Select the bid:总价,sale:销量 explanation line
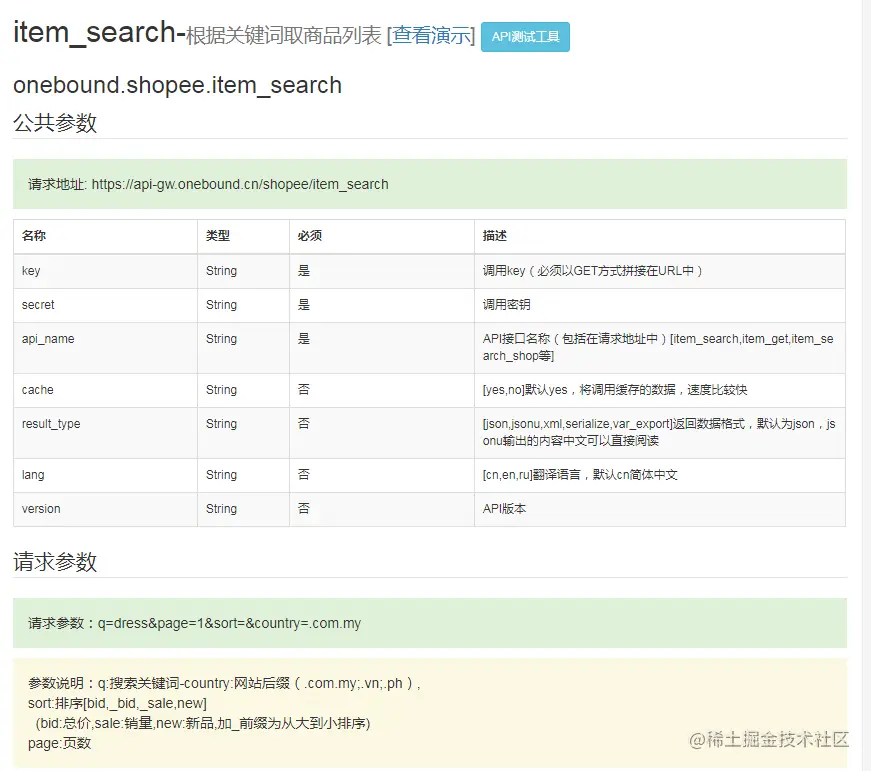 point(203,723)
